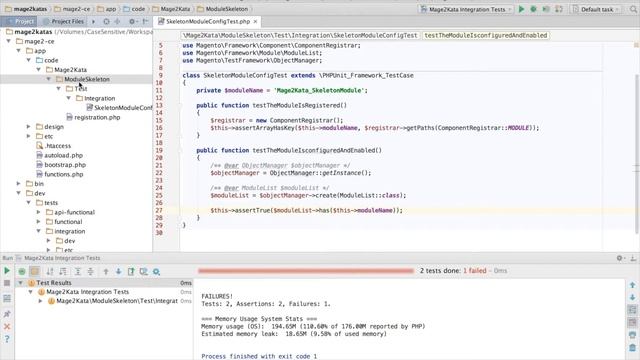Expand Mage2Kata\ModuleSkeleton\Test test node
The width and height of the screenshot is (640, 360).
40,301
